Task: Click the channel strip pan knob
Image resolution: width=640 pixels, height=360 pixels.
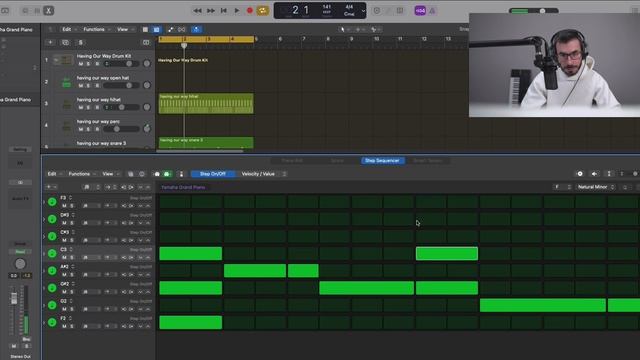Action: click(20, 264)
